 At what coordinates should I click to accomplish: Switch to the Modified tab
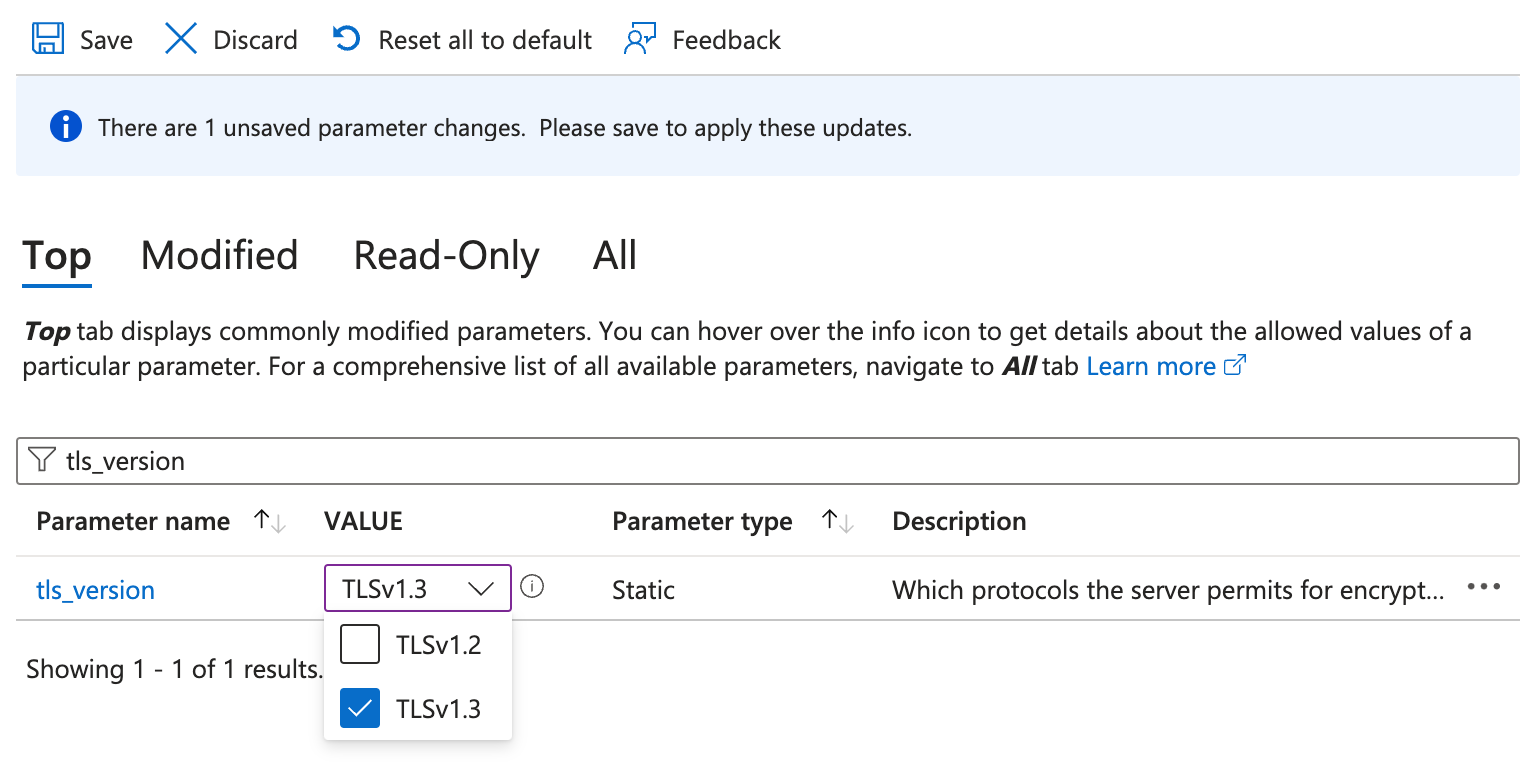(x=219, y=256)
